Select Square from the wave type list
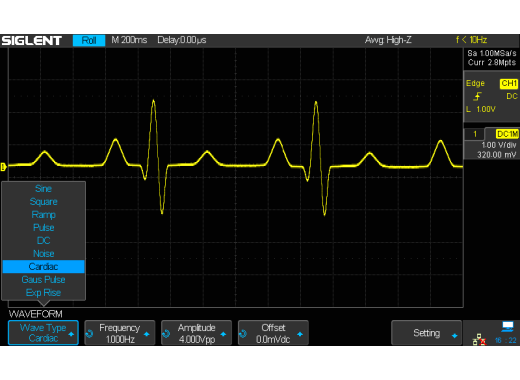 [x=43, y=202]
